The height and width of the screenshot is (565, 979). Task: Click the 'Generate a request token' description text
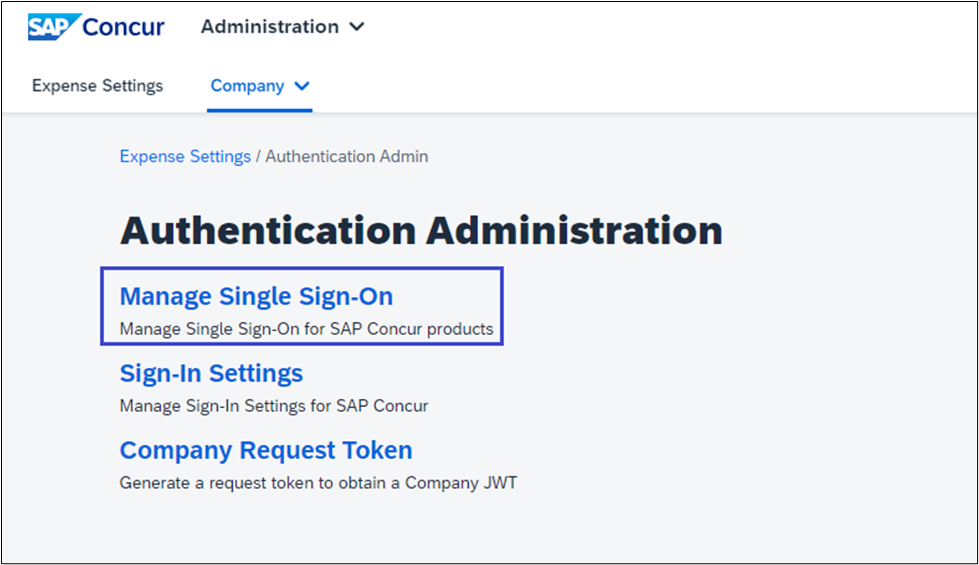pos(318,483)
